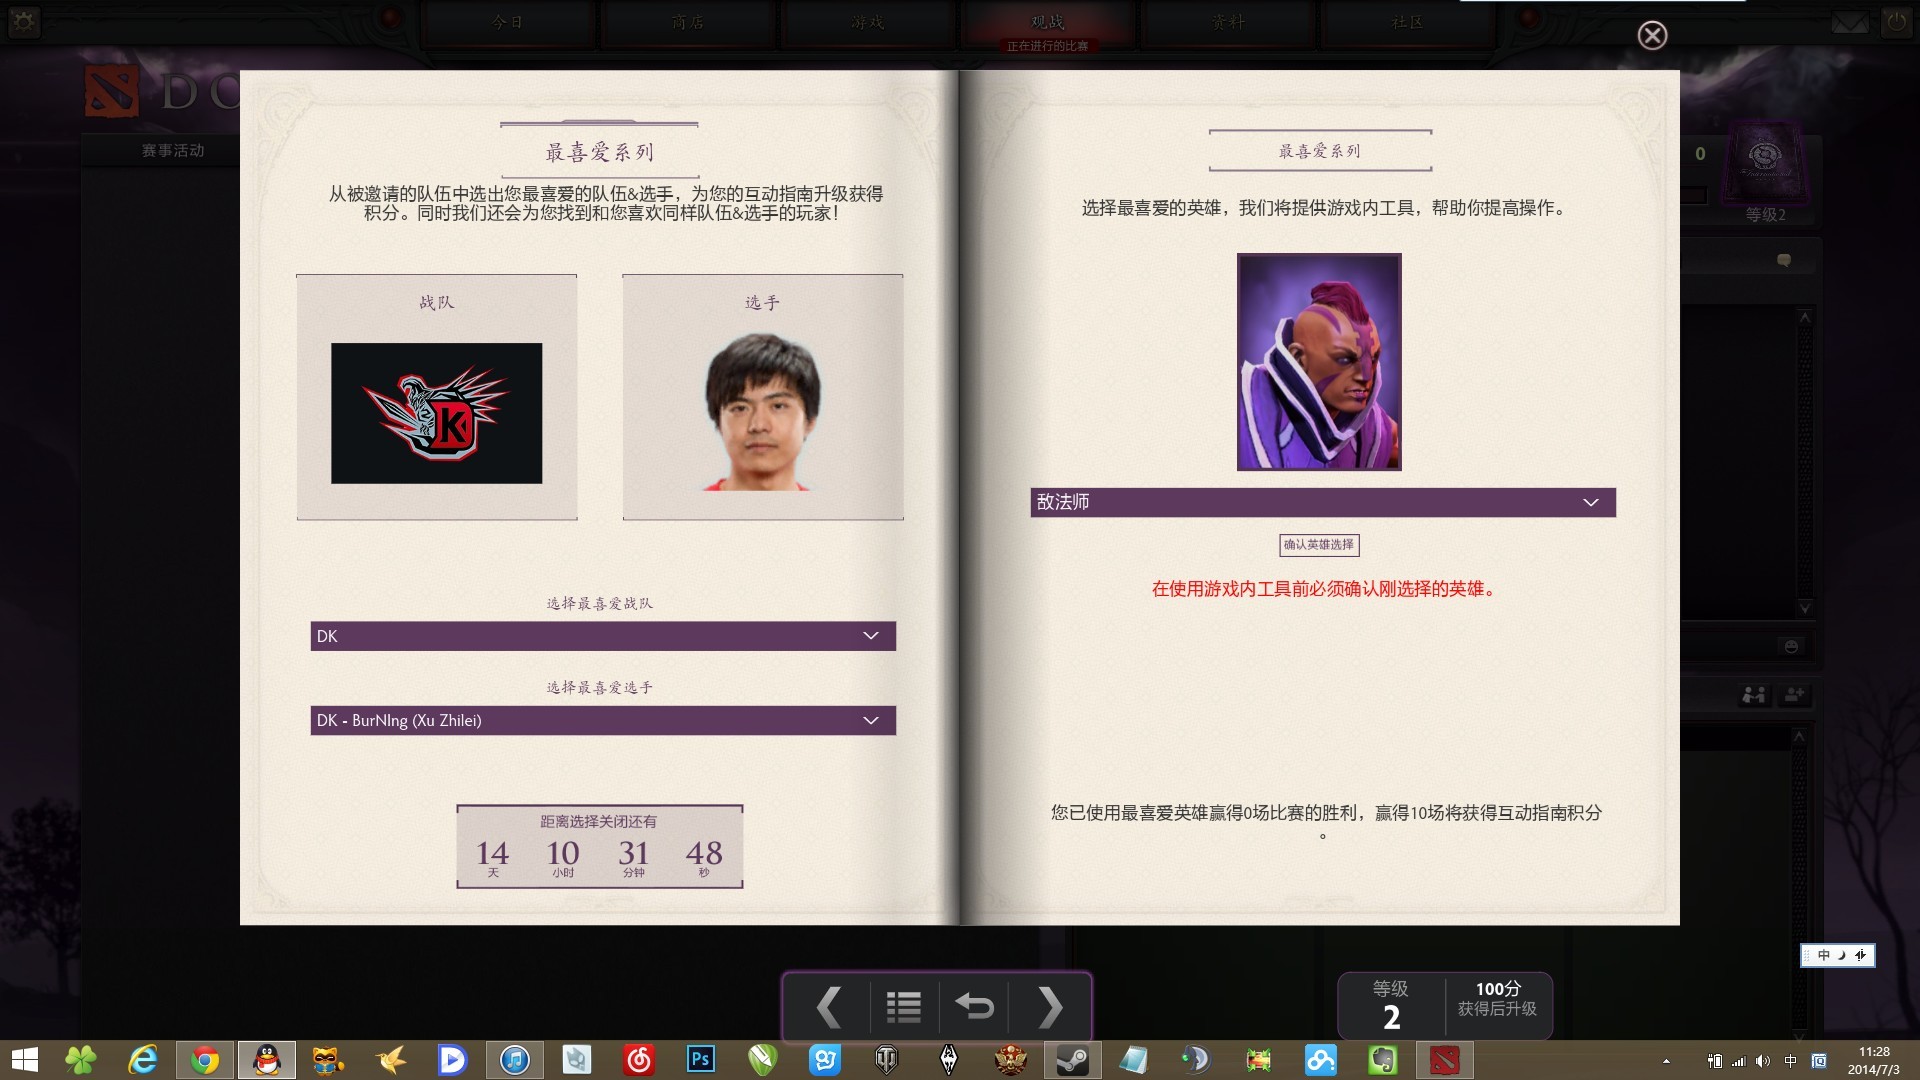The height and width of the screenshot is (1080, 1920).
Task: Click the return arrow in compendium navigation
Action: (974, 1007)
